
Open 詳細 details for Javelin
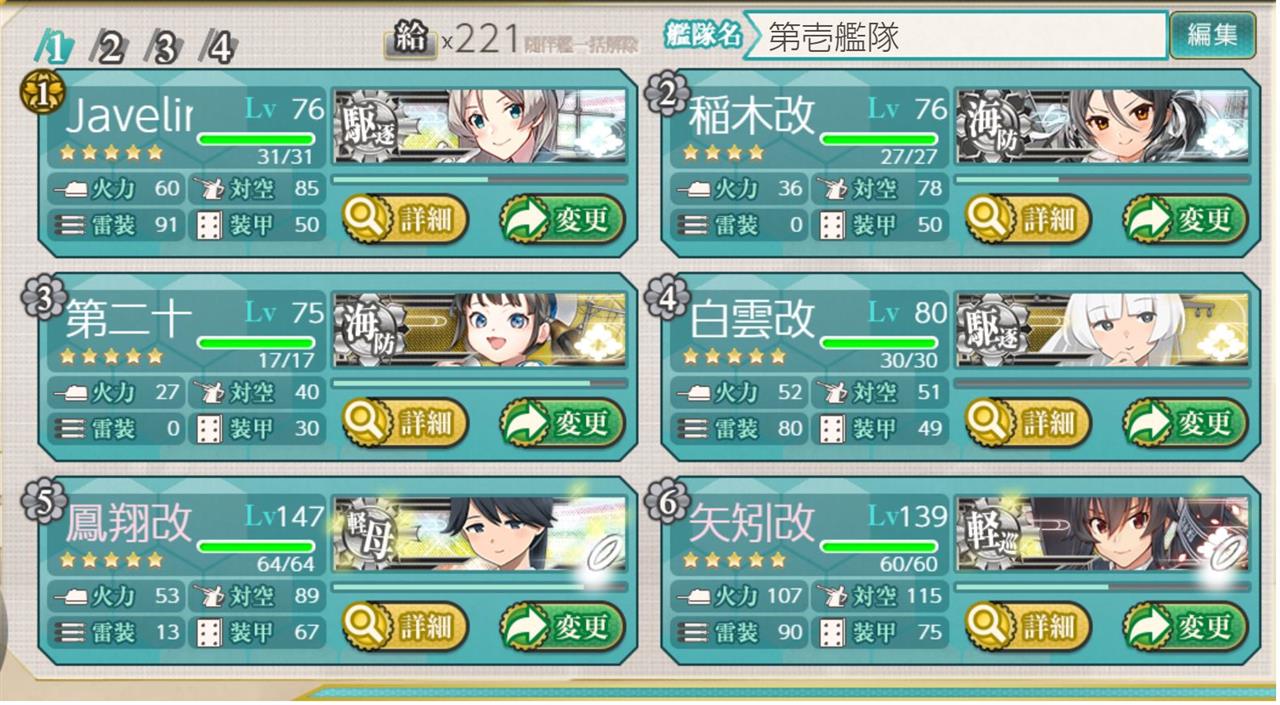click(x=405, y=220)
